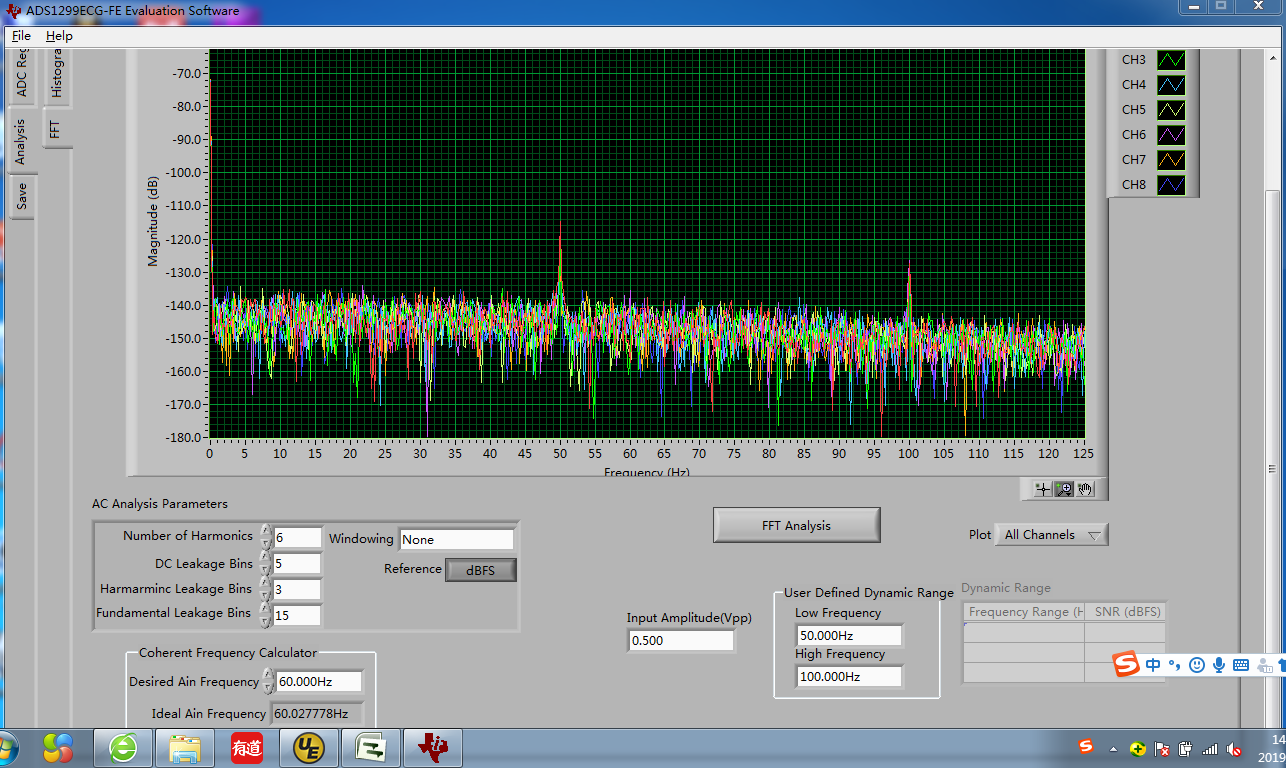
Task: Click the CH6 purple waveform legend icon
Action: coord(1169,134)
